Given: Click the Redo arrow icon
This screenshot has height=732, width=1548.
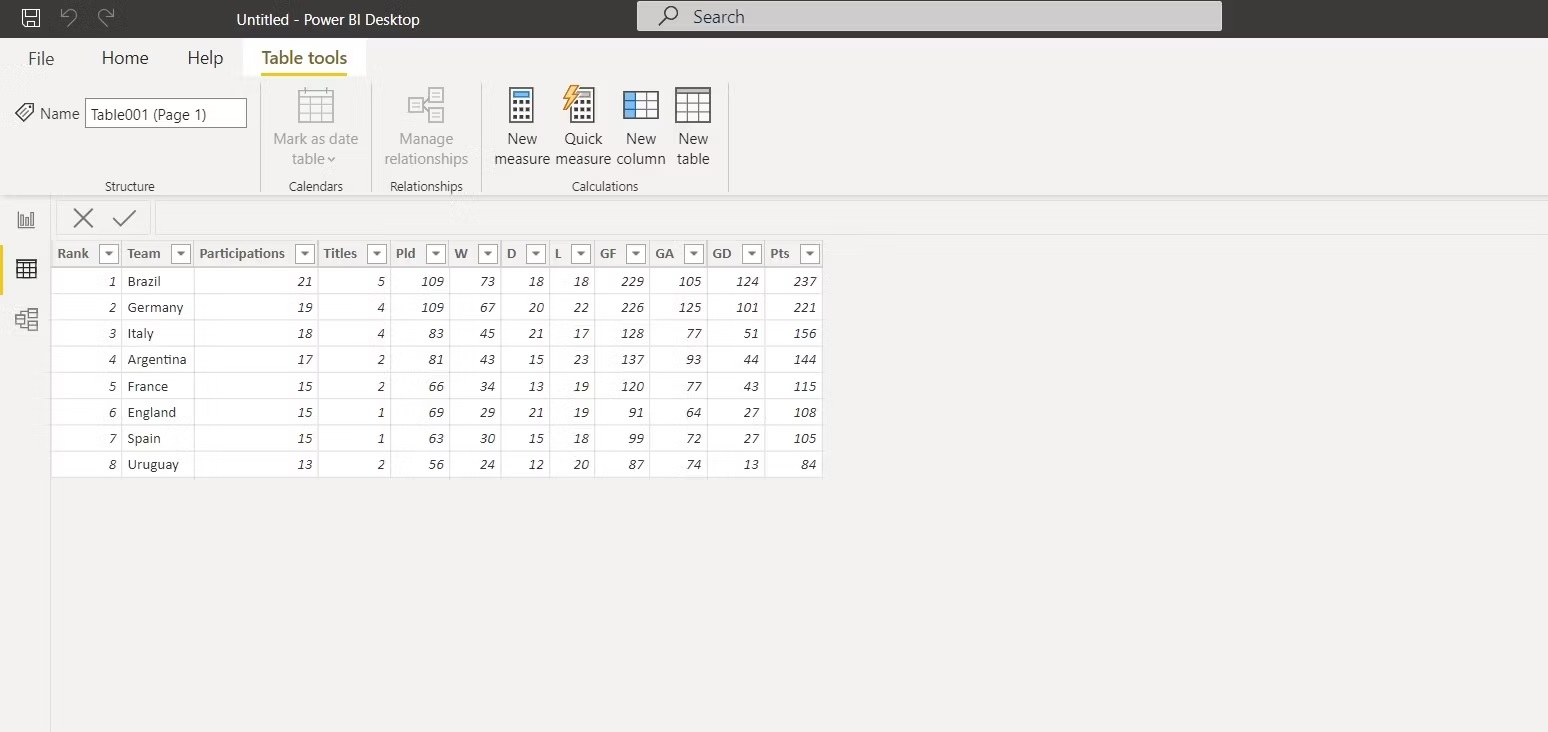Looking at the screenshot, I should tap(106, 17).
